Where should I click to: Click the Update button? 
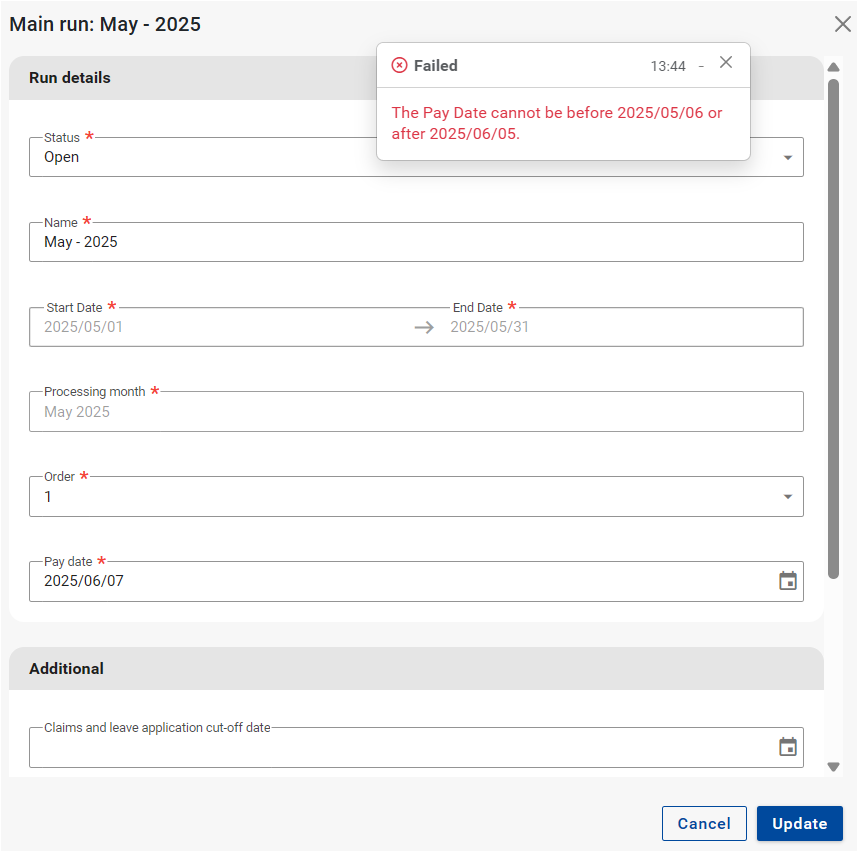click(x=799, y=823)
